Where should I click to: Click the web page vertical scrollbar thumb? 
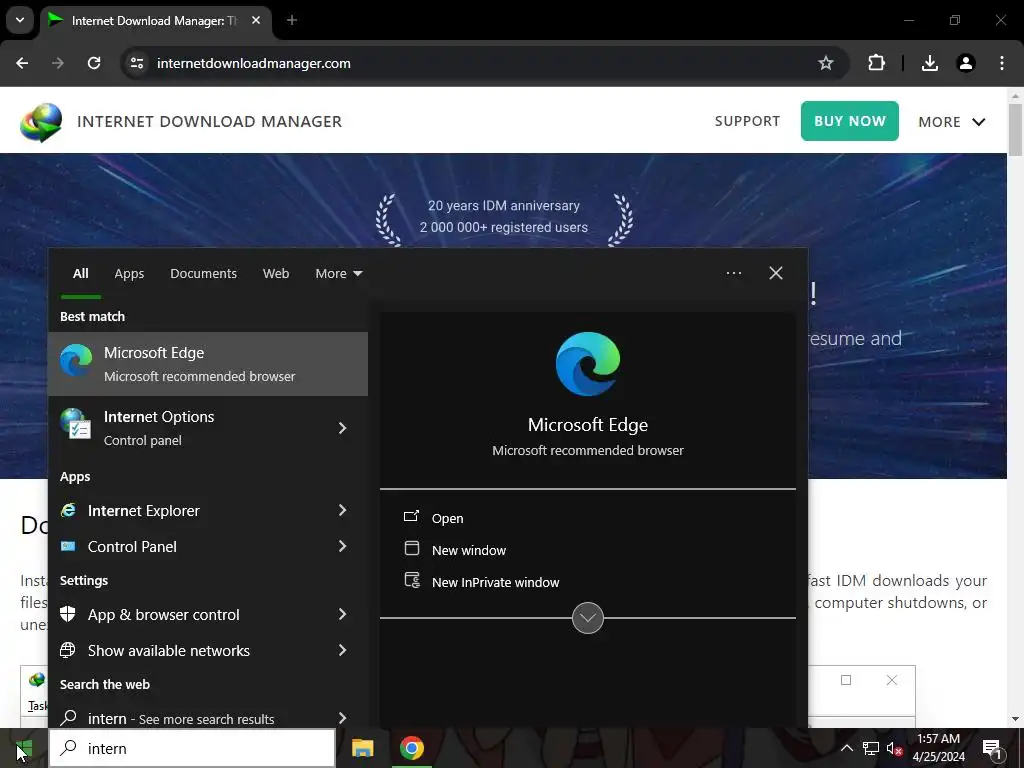[x=1016, y=129]
